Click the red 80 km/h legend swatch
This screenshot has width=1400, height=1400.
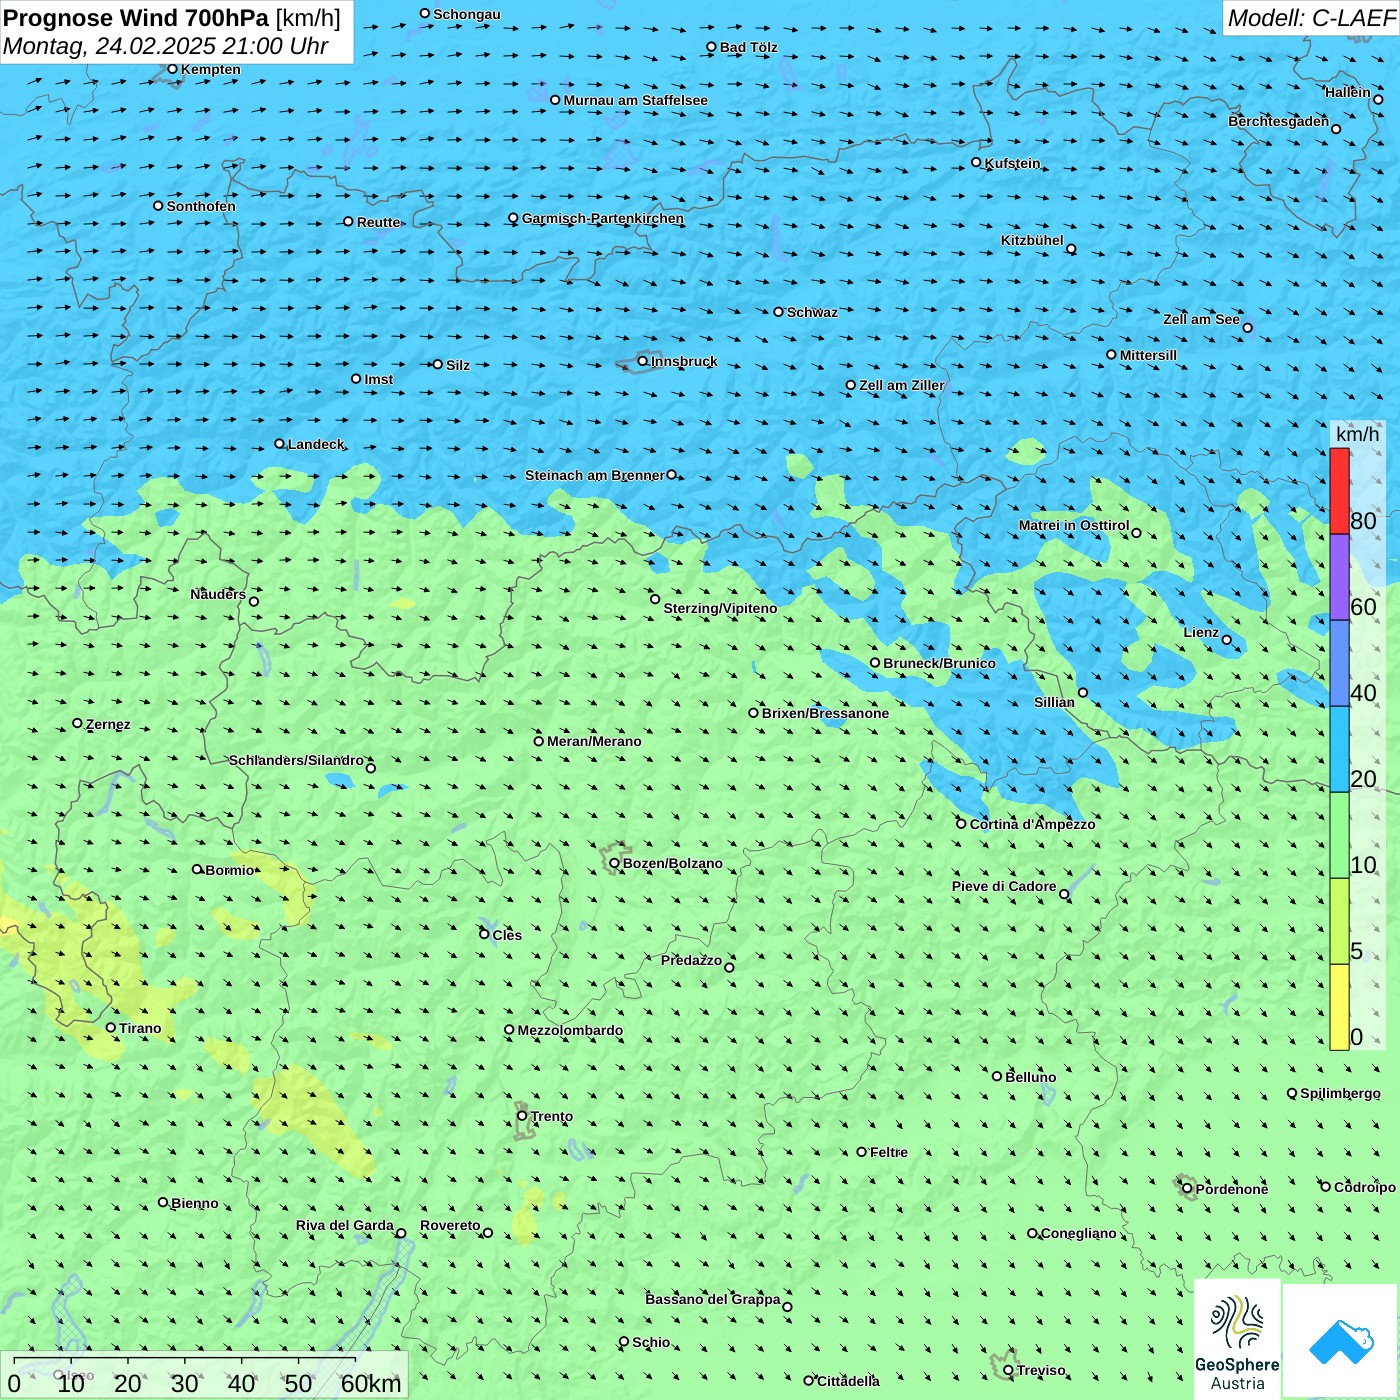pyautogui.click(x=1339, y=491)
